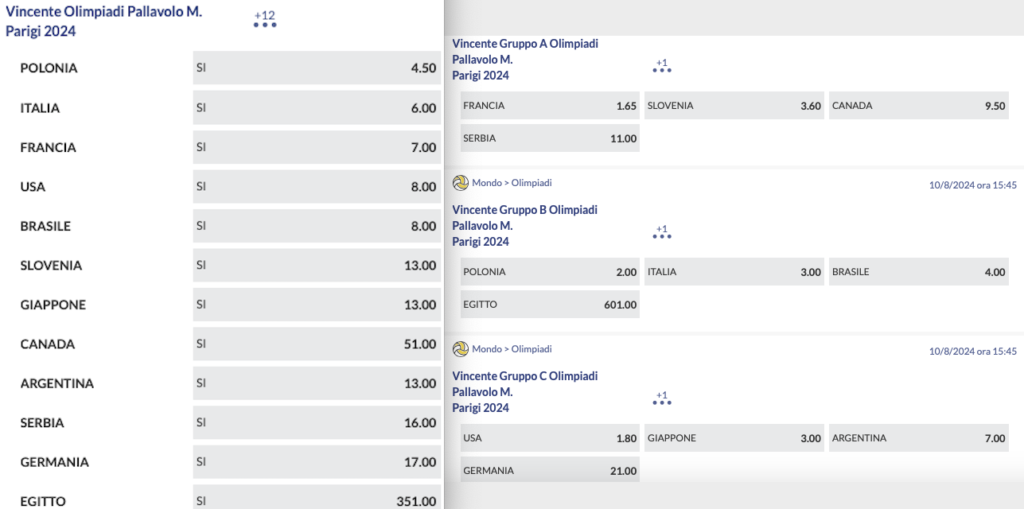The height and width of the screenshot is (509, 1024).
Task: Choose Canada winner odds 51.00
Action: [x=317, y=344]
